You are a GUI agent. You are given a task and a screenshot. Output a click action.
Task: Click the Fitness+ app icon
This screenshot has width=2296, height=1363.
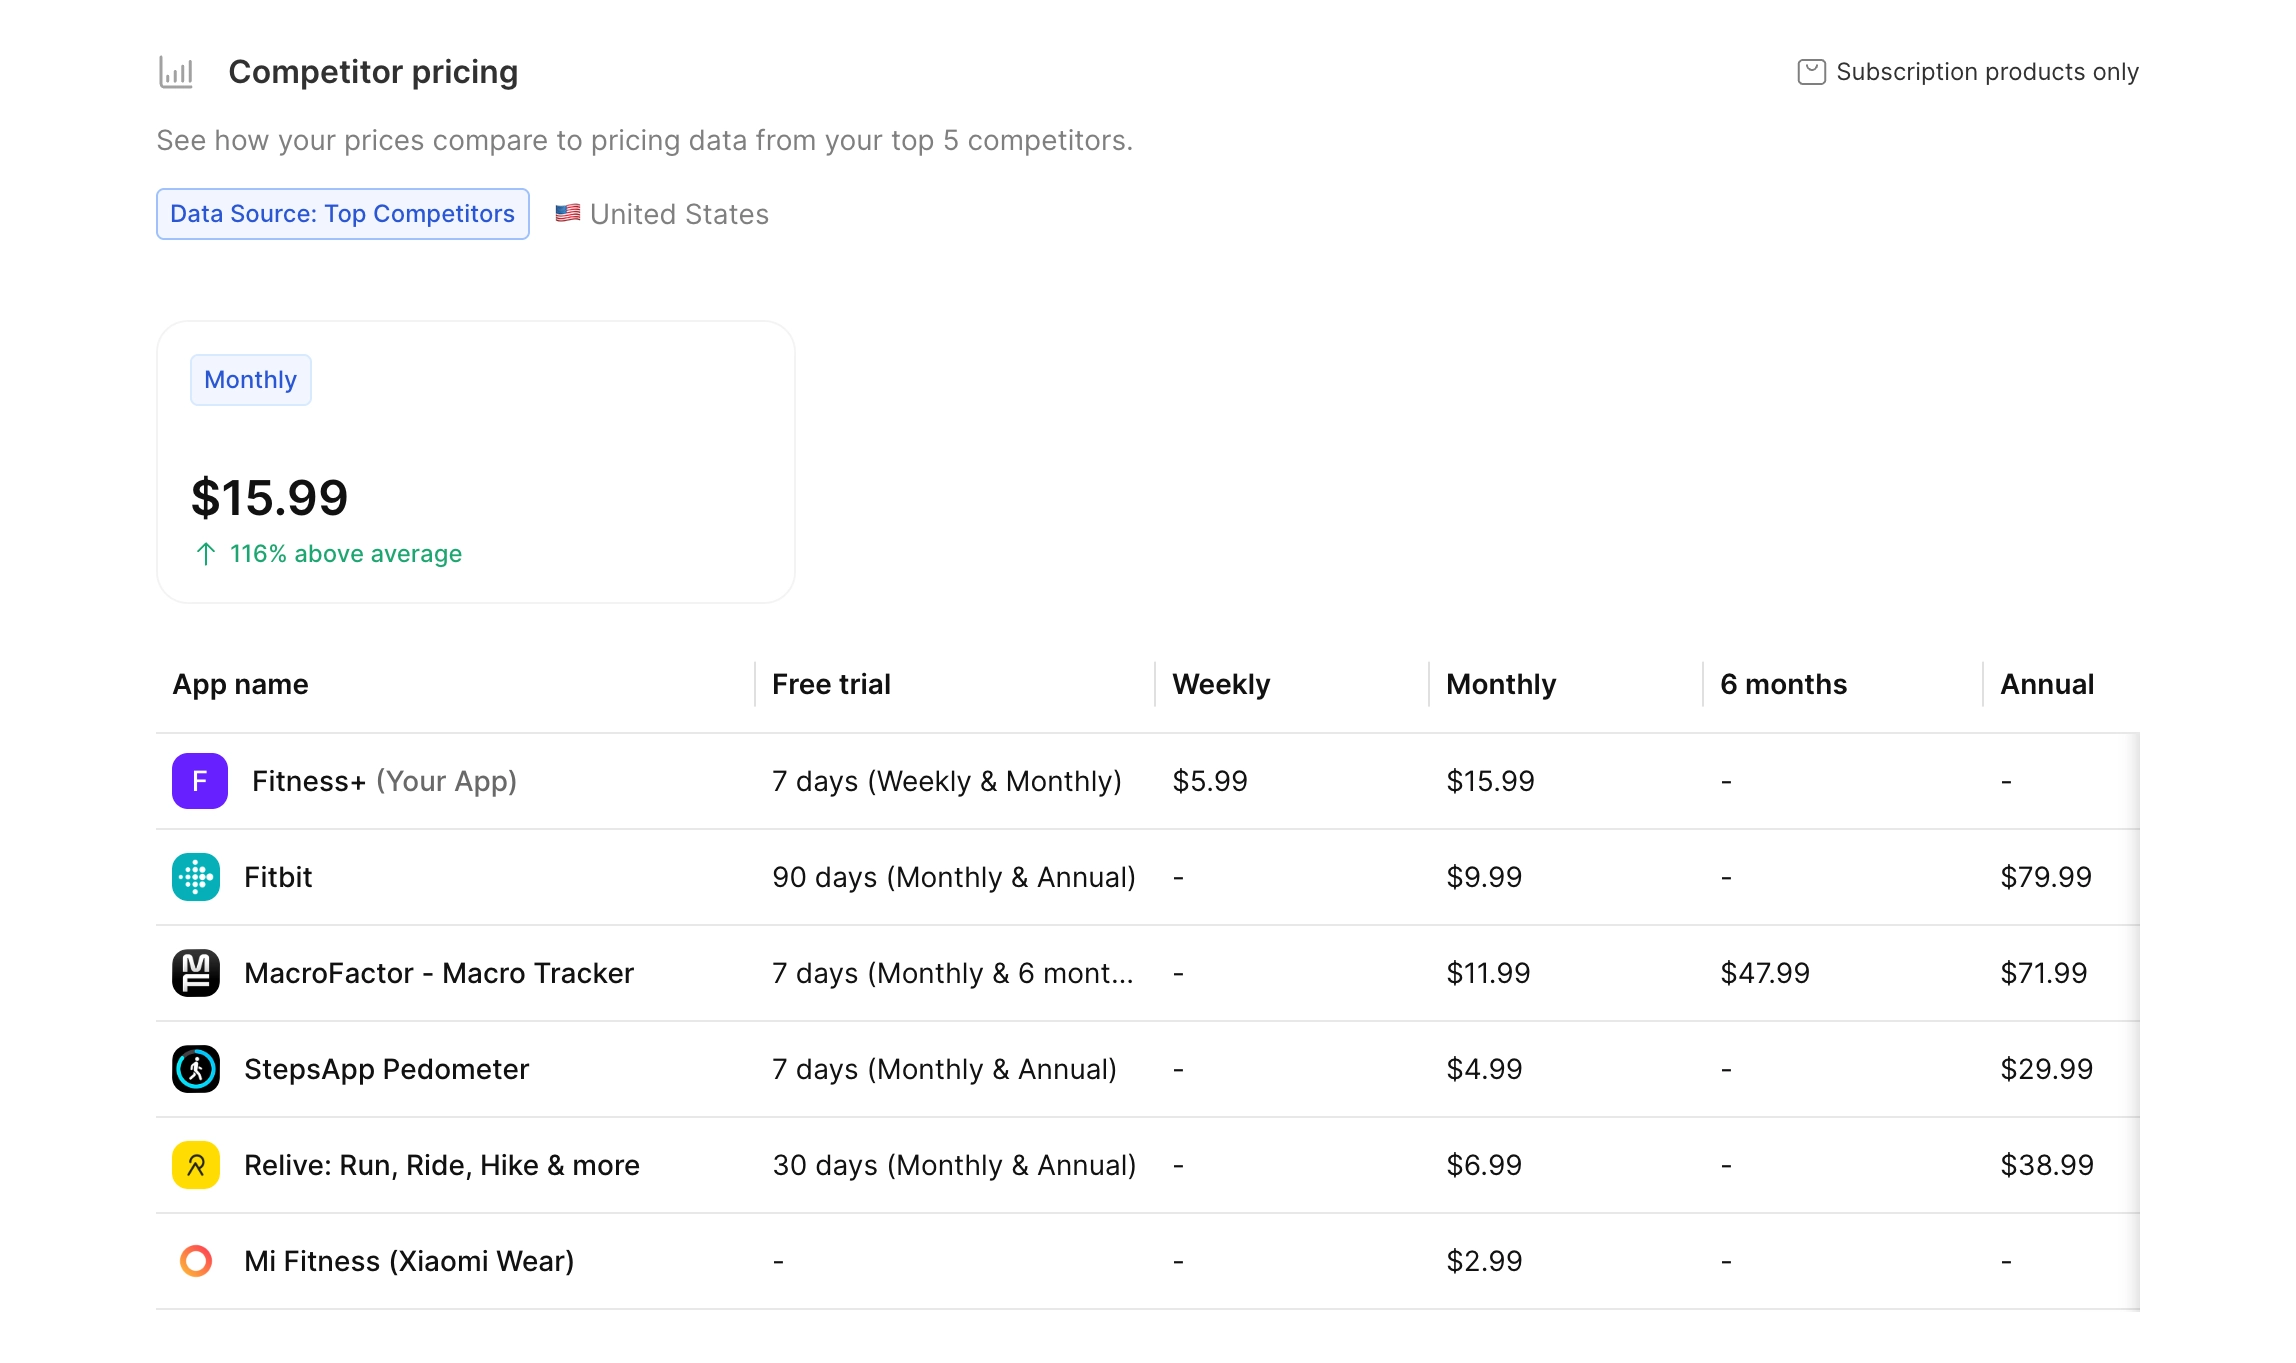198,781
